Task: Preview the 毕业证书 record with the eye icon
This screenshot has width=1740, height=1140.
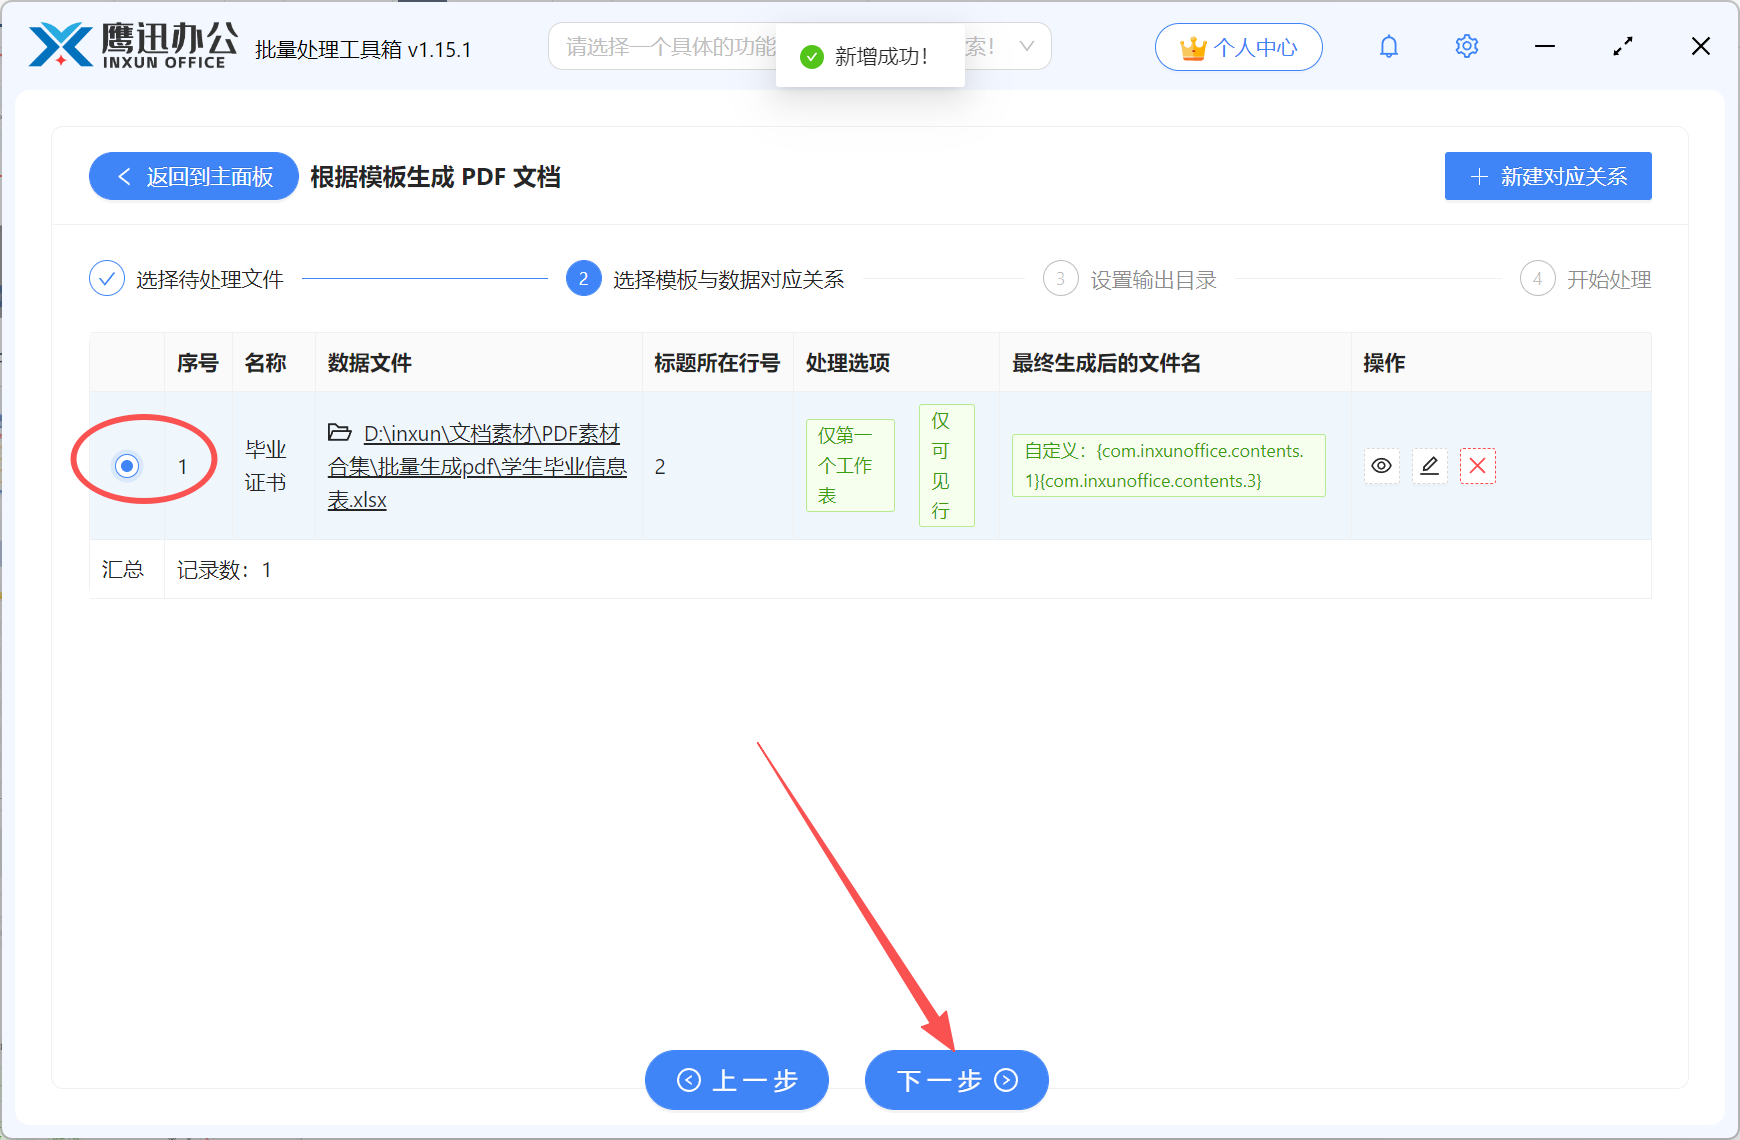Action: (1381, 465)
